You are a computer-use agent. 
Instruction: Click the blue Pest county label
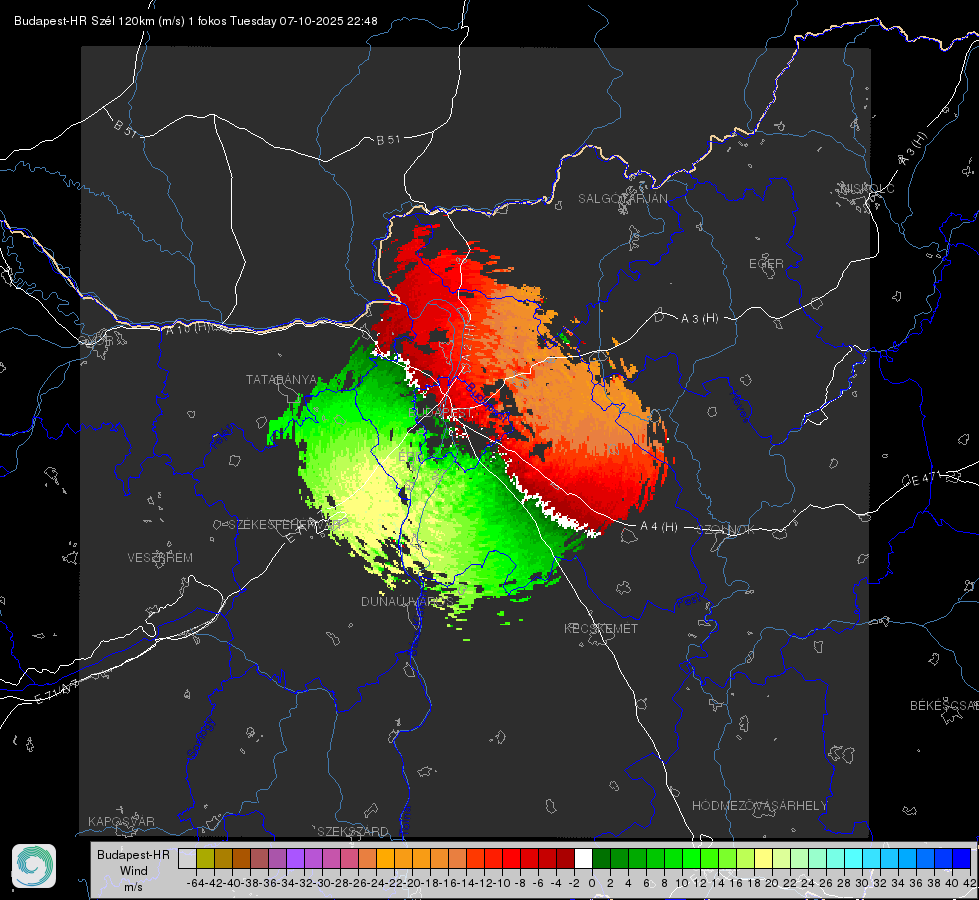coord(689,601)
